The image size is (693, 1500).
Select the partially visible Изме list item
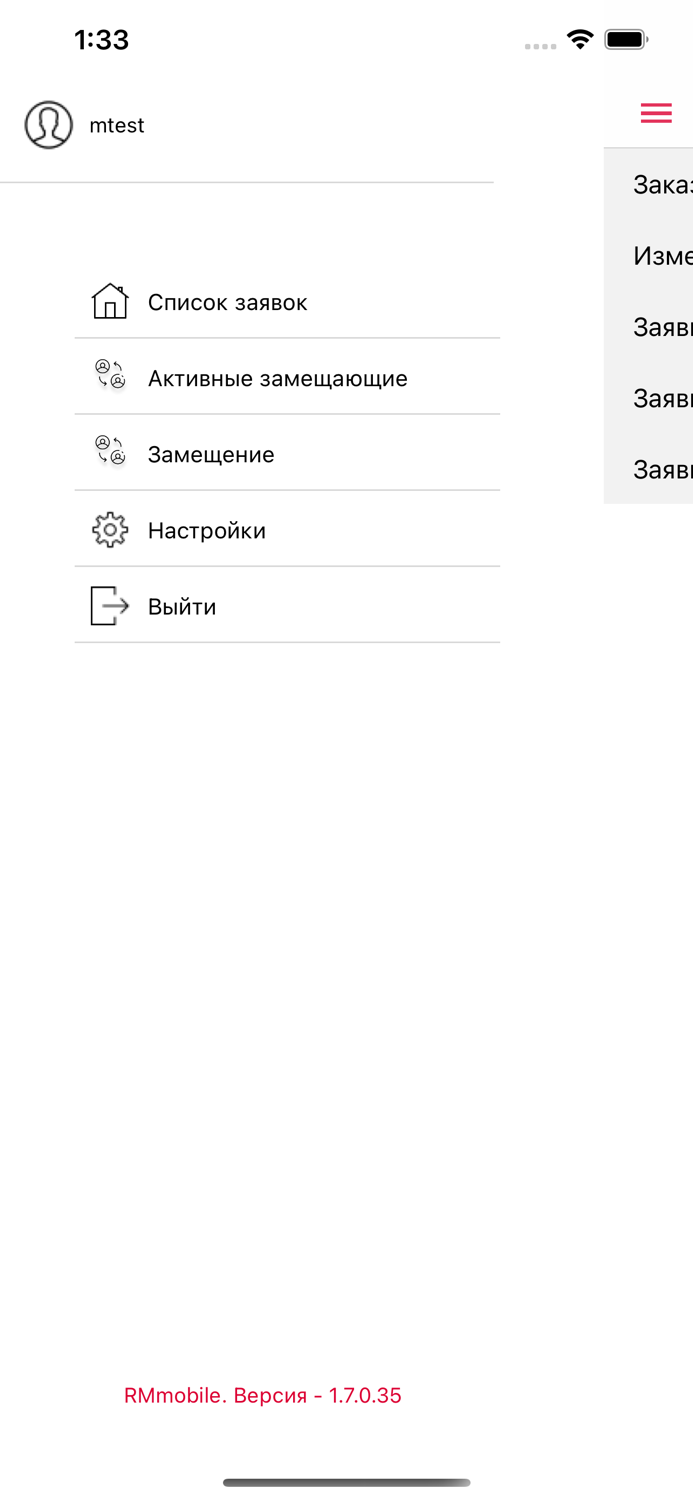(649, 256)
